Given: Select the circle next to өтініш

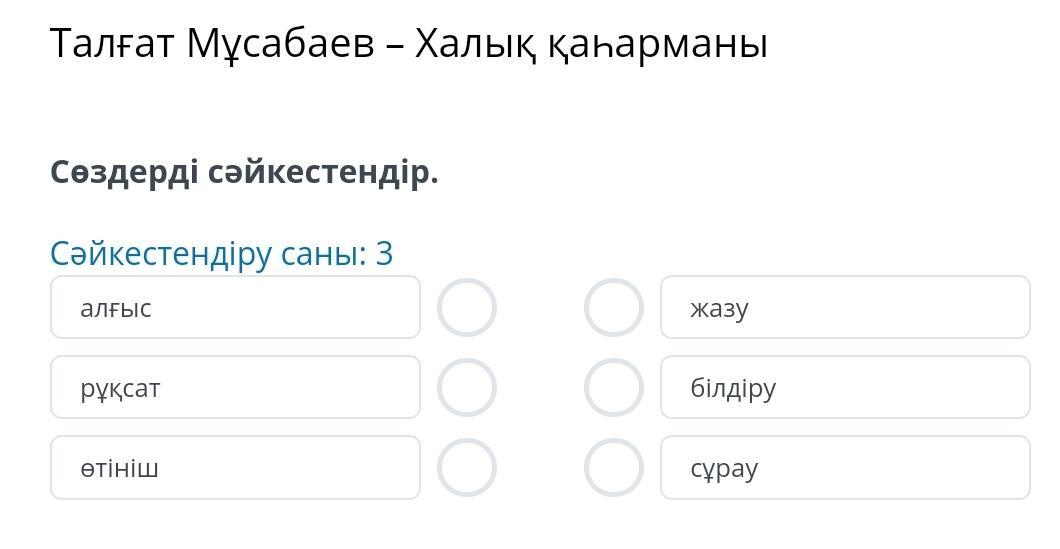Looking at the screenshot, I should point(467,468).
